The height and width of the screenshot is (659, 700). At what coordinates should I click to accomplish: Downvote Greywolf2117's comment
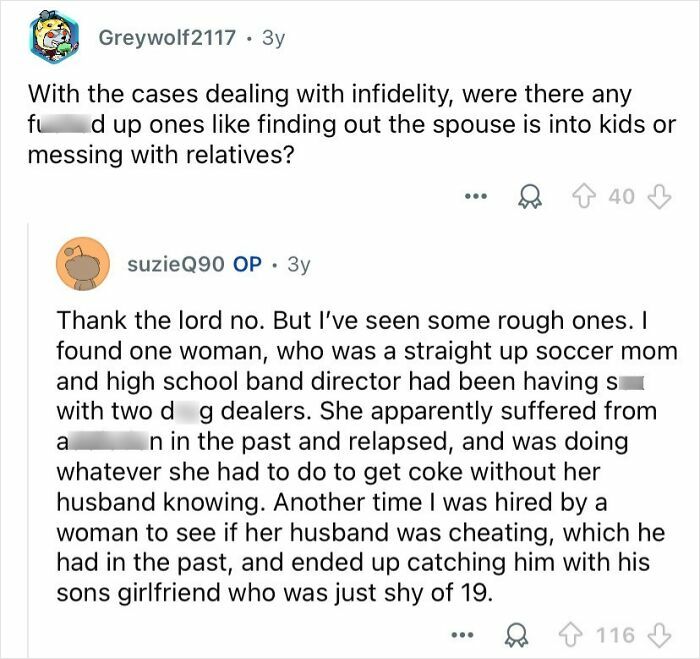pyautogui.click(x=659, y=197)
